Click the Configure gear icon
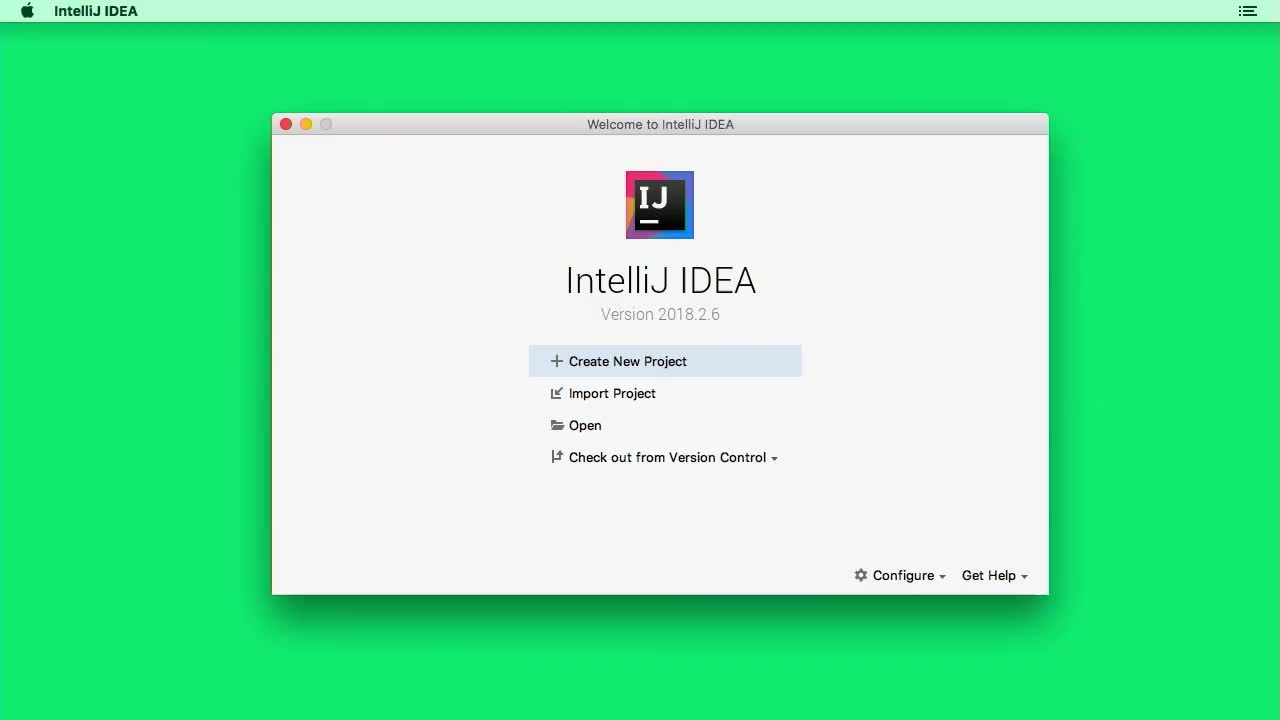Screen dimensions: 1280x720 click(x=861, y=575)
